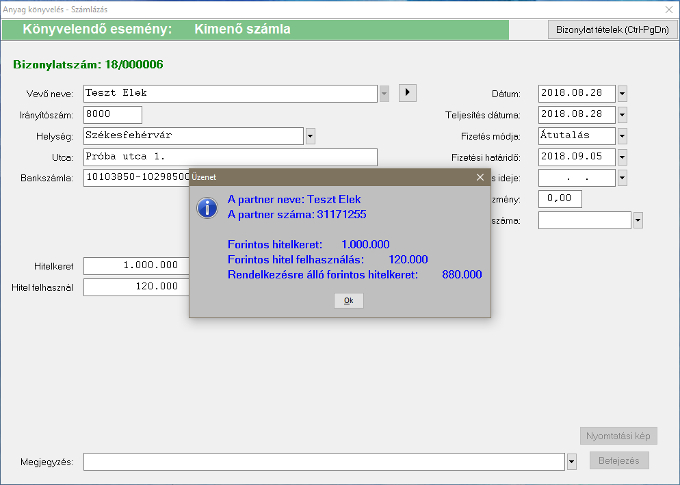Viewport: 680px width, 485px height.
Task: Open Bizonylat tételek (Ctrl+PgDn)
Action: pos(612,30)
